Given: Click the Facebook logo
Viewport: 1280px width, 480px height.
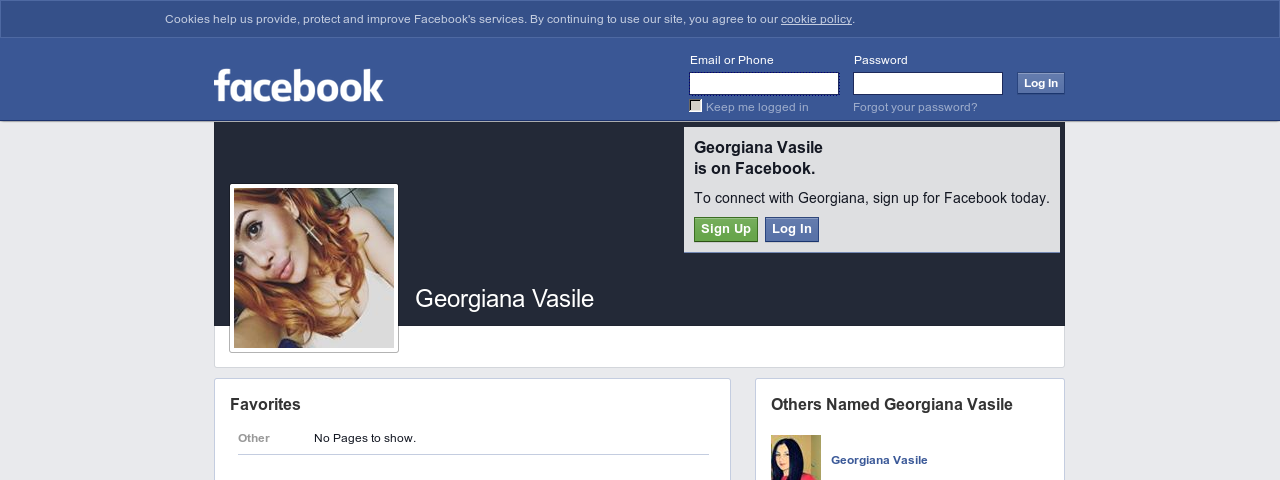Looking at the screenshot, I should coord(298,85).
